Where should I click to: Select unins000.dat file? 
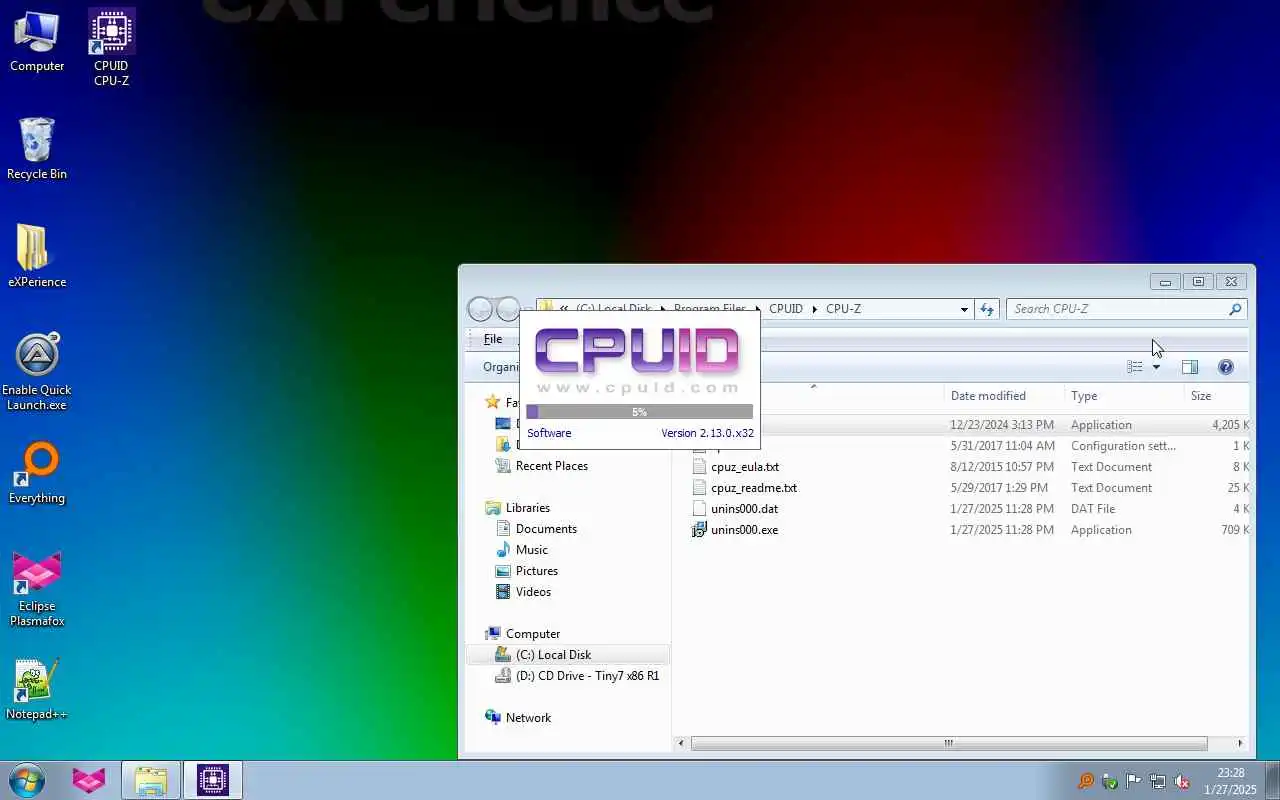(x=744, y=509)
